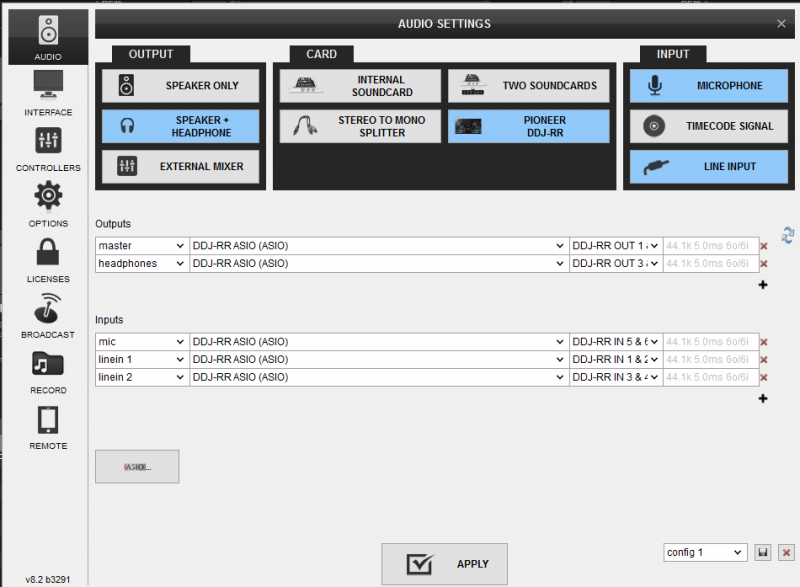Open the mic input type dropdown
This screenshot has width=800, height=587.
tap(142, 342)
